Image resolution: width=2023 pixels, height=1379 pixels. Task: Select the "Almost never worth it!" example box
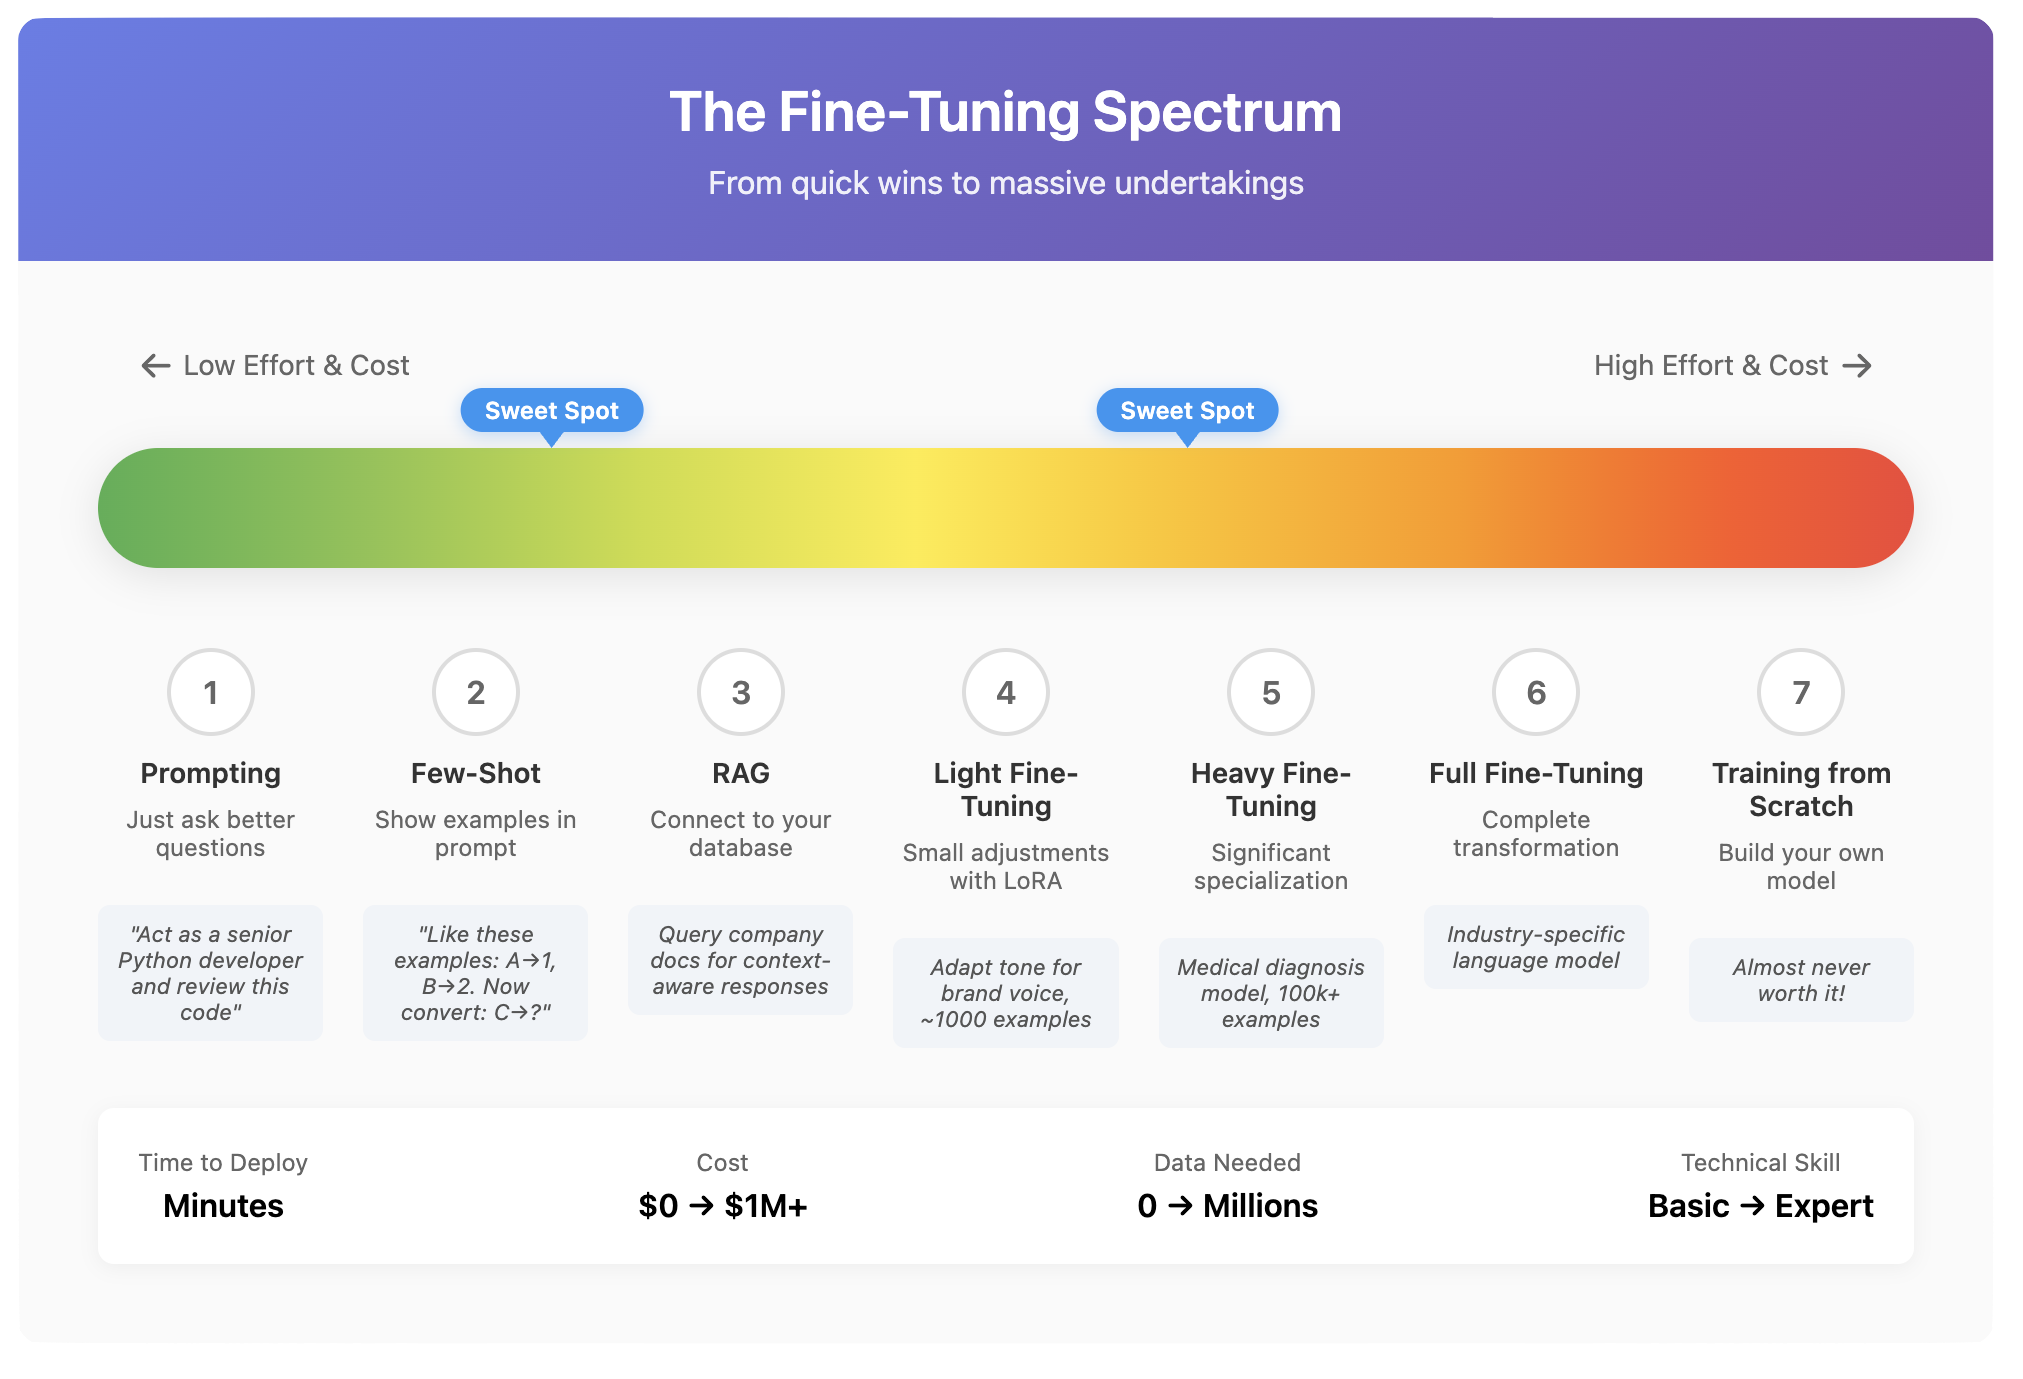click(1801, 980)
